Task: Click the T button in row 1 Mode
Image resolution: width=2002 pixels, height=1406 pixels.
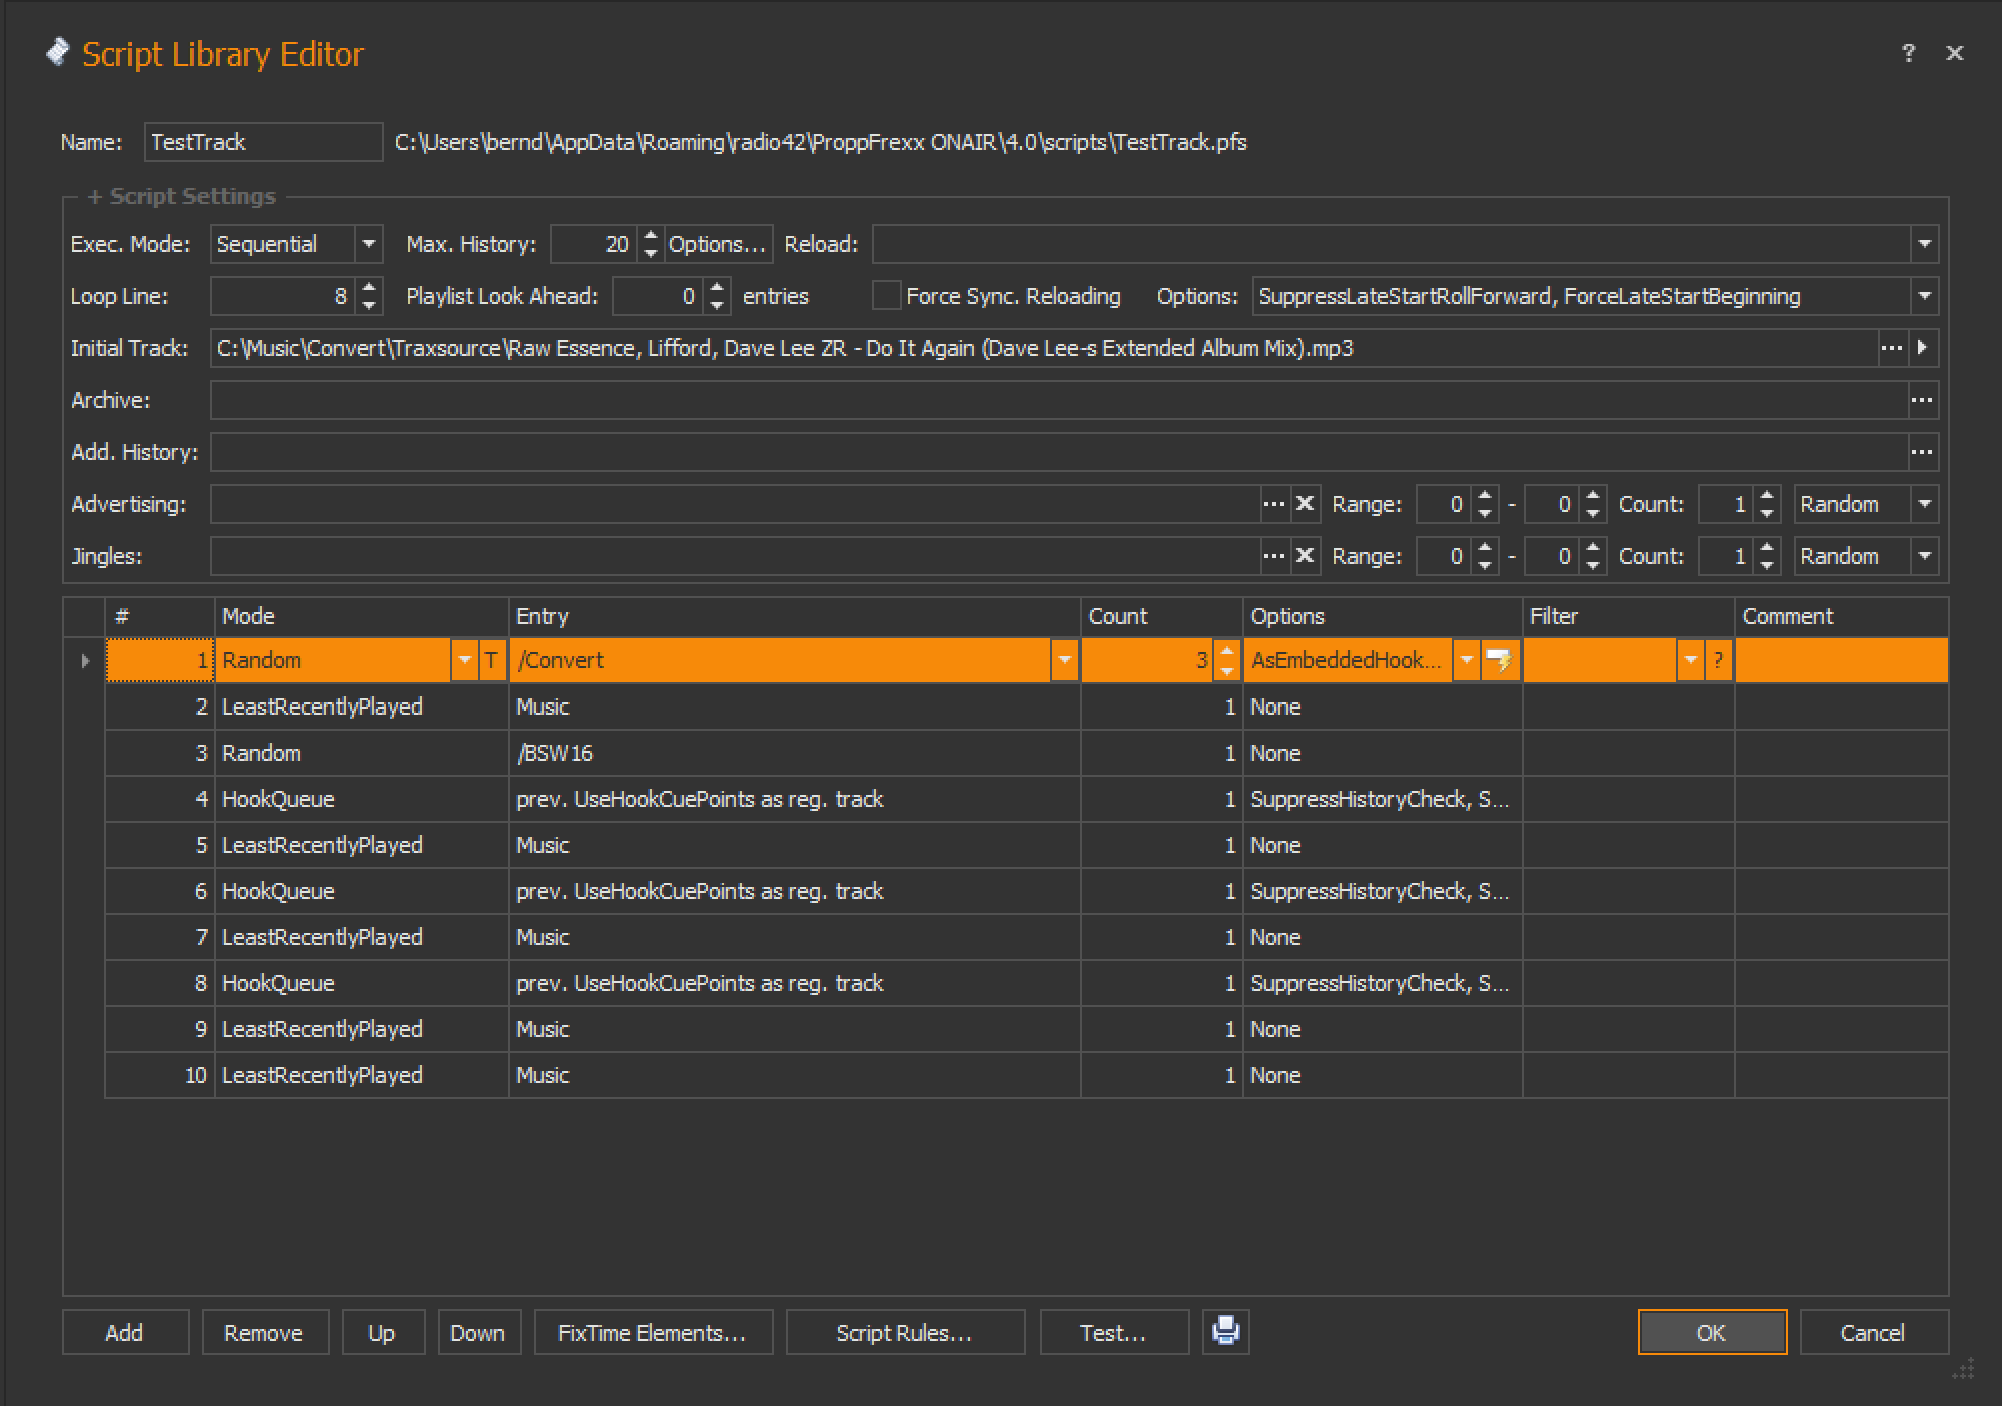Action: (491, 660)
